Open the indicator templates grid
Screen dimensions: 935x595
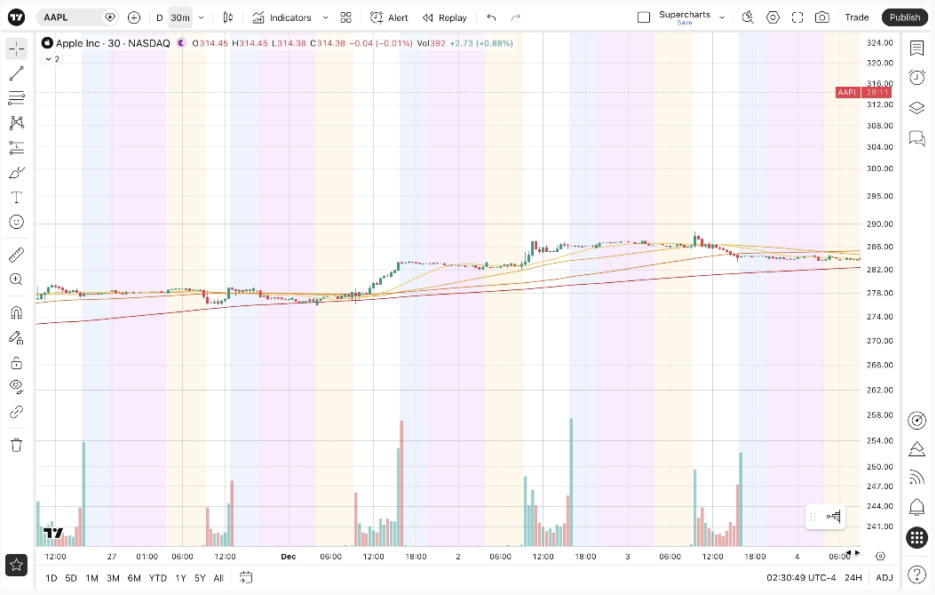(x=346, y=17)
